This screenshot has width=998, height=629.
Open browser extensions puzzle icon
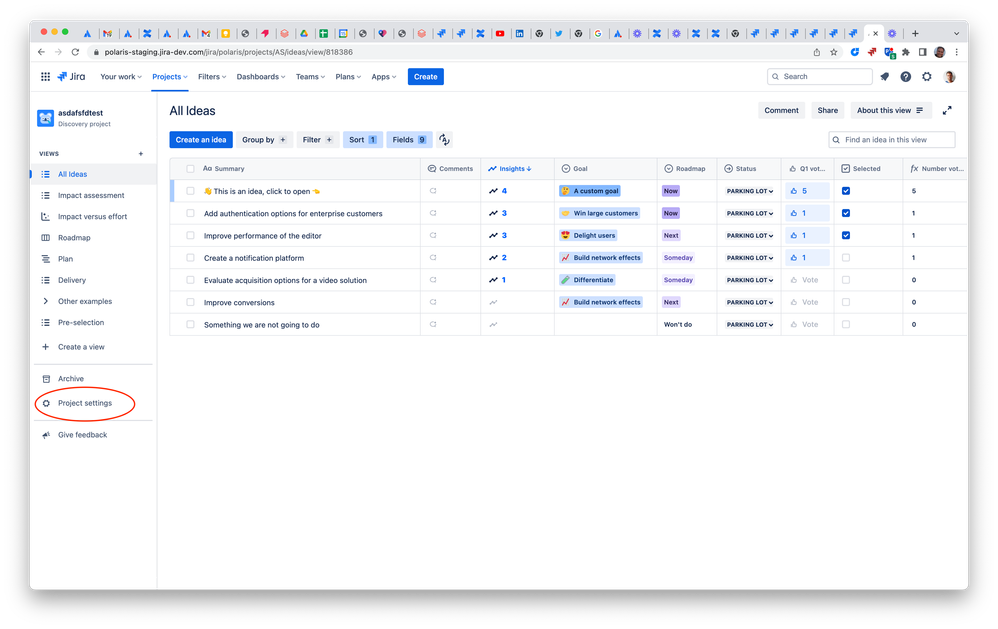pos(906,52)
